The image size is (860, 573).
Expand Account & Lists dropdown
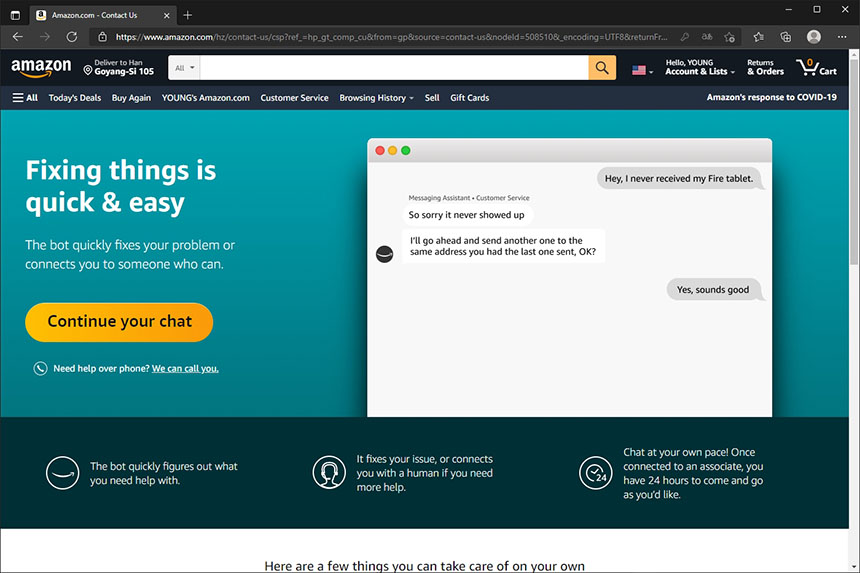click(x=699, y=67)
